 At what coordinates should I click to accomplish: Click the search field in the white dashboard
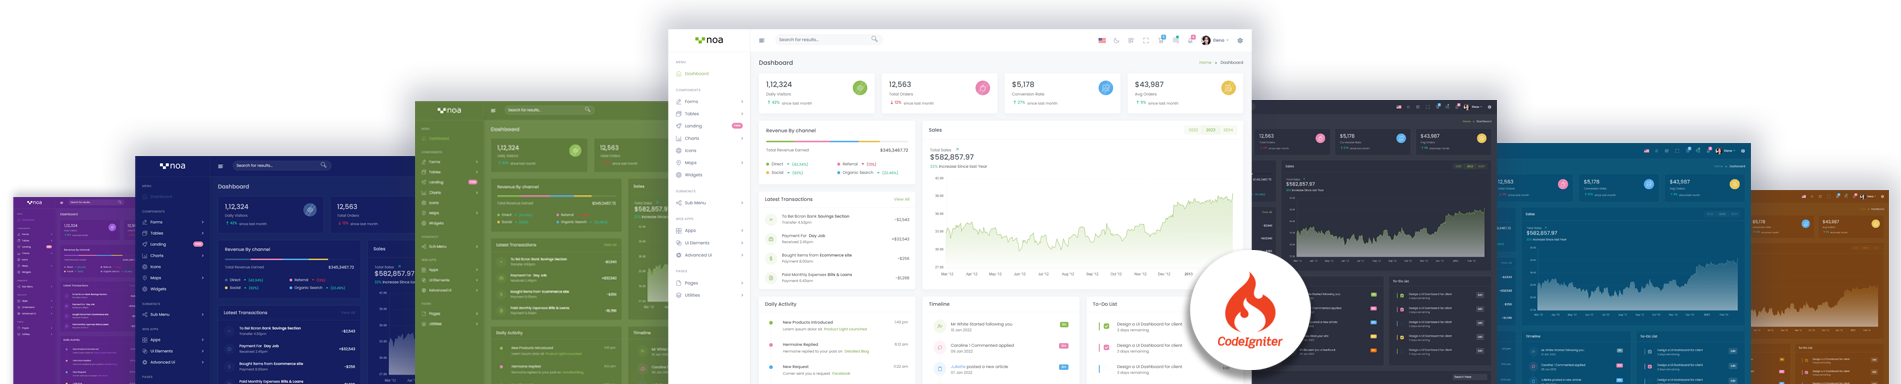pos(828,39)
